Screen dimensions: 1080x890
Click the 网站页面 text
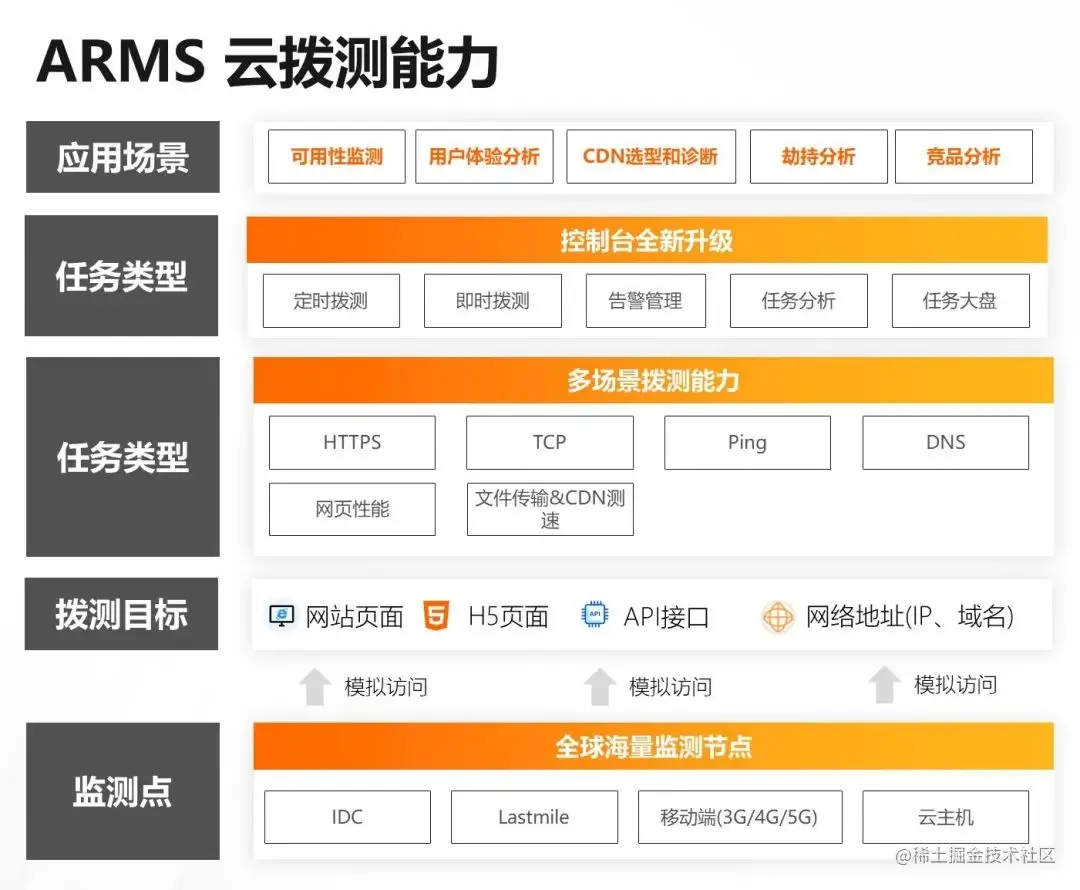[x=354, y=617]
